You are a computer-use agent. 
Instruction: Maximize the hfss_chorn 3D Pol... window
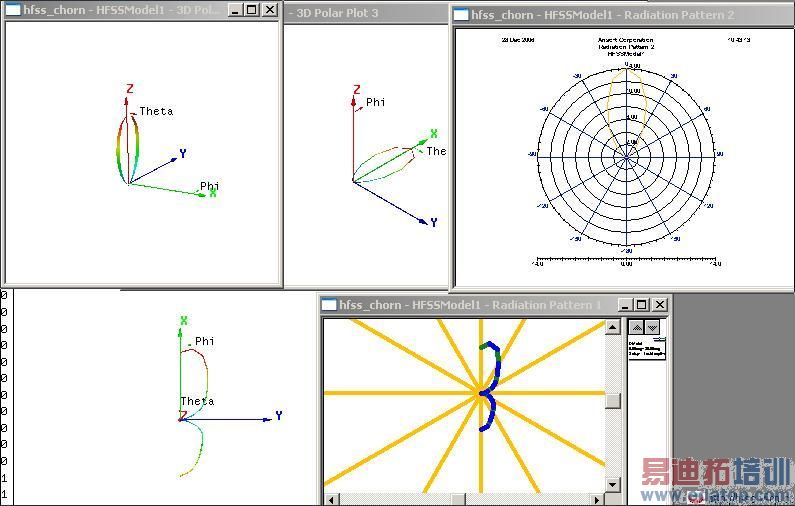coord(252,10)
